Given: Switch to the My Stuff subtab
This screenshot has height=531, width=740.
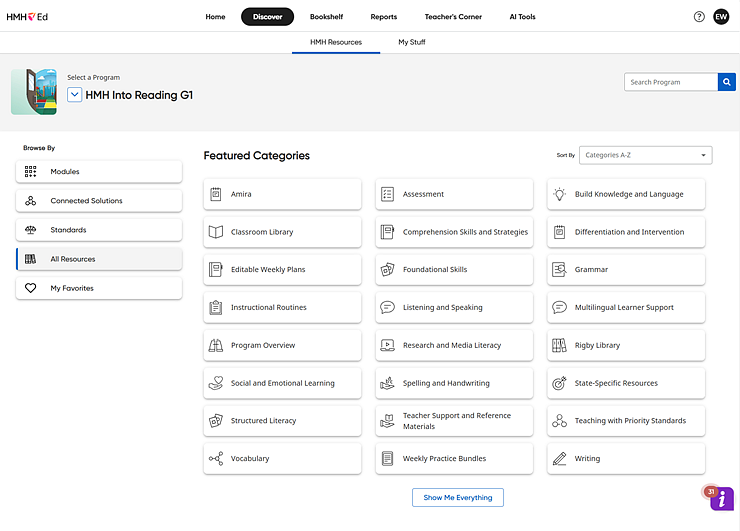Looking at the screenshot, I should click(x=412, y=42).
